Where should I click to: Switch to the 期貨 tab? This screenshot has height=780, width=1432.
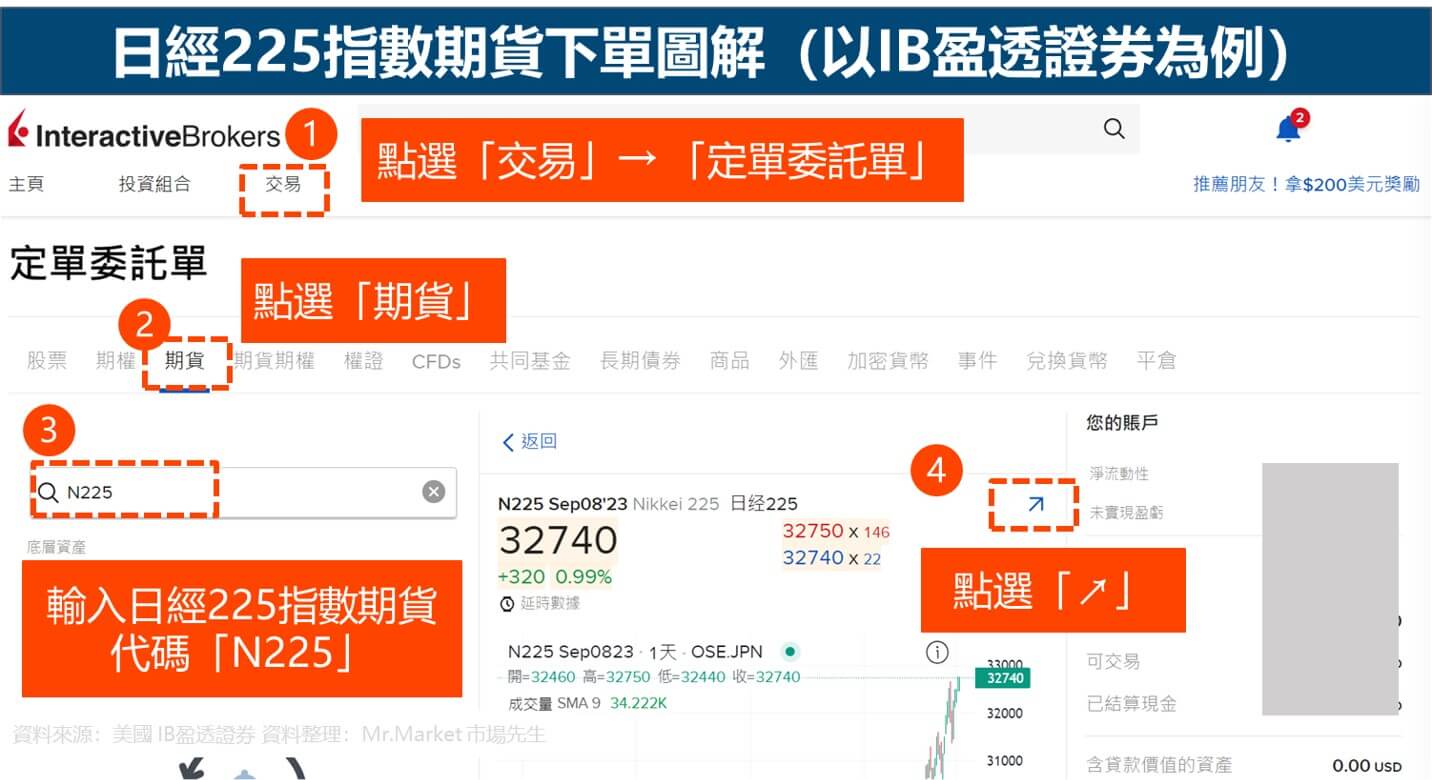click(185, 361)
